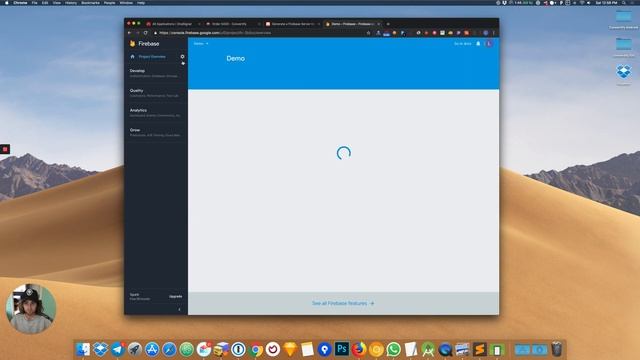Open Project Overview in the Firebase sidebar
The image size is (640, 360).
click(x=152, y=57)
